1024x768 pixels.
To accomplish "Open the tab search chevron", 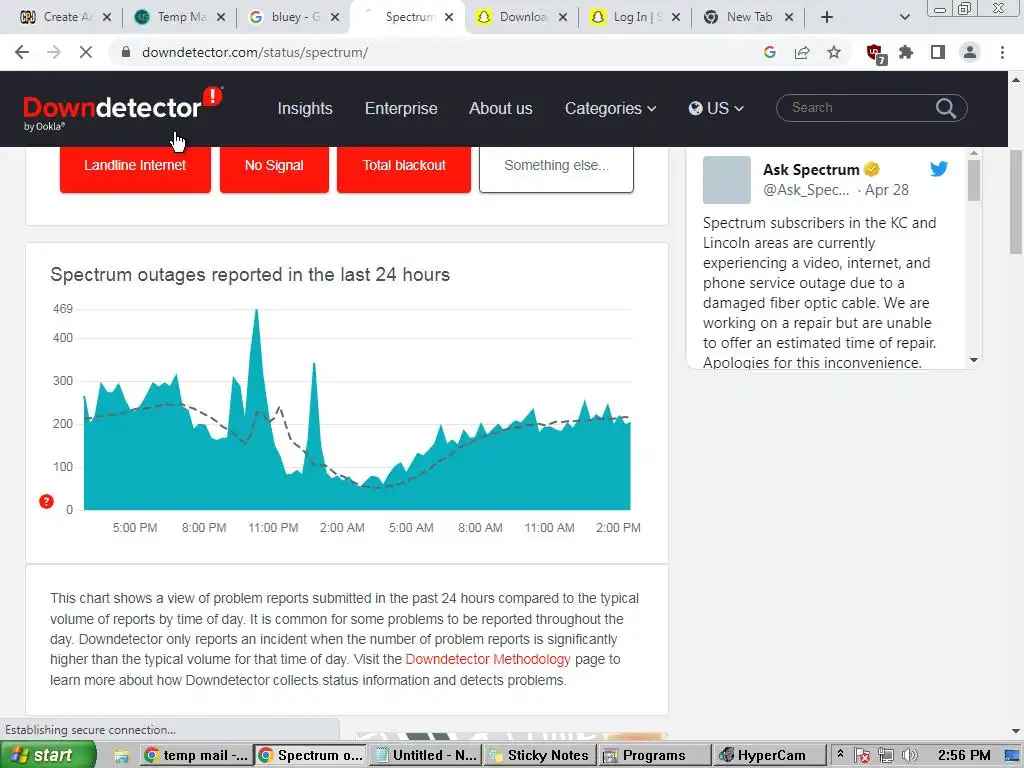I will coord(904,17).
